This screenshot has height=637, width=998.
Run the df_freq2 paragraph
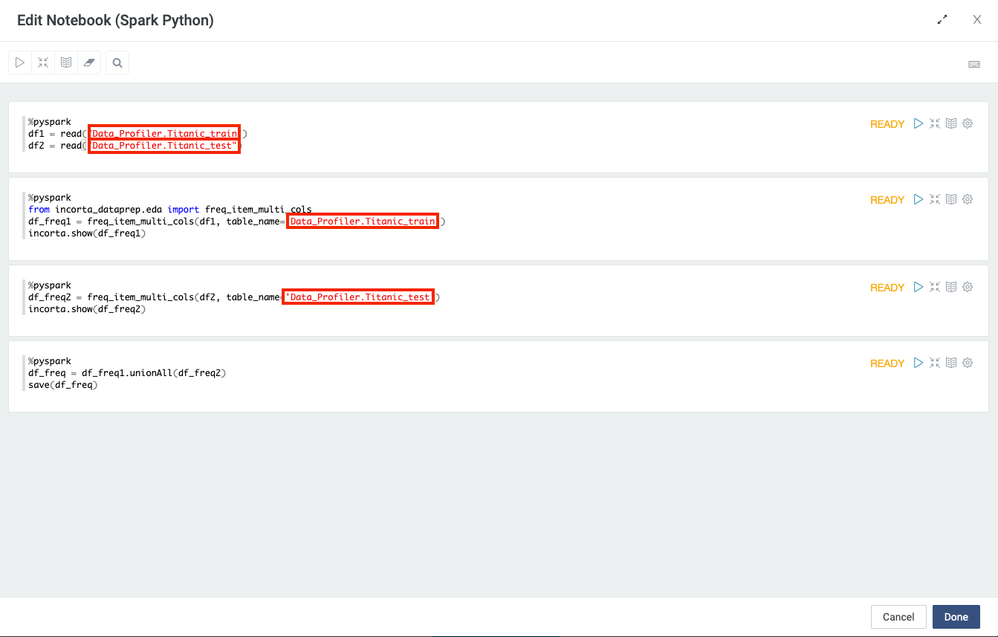click(918, 287)
